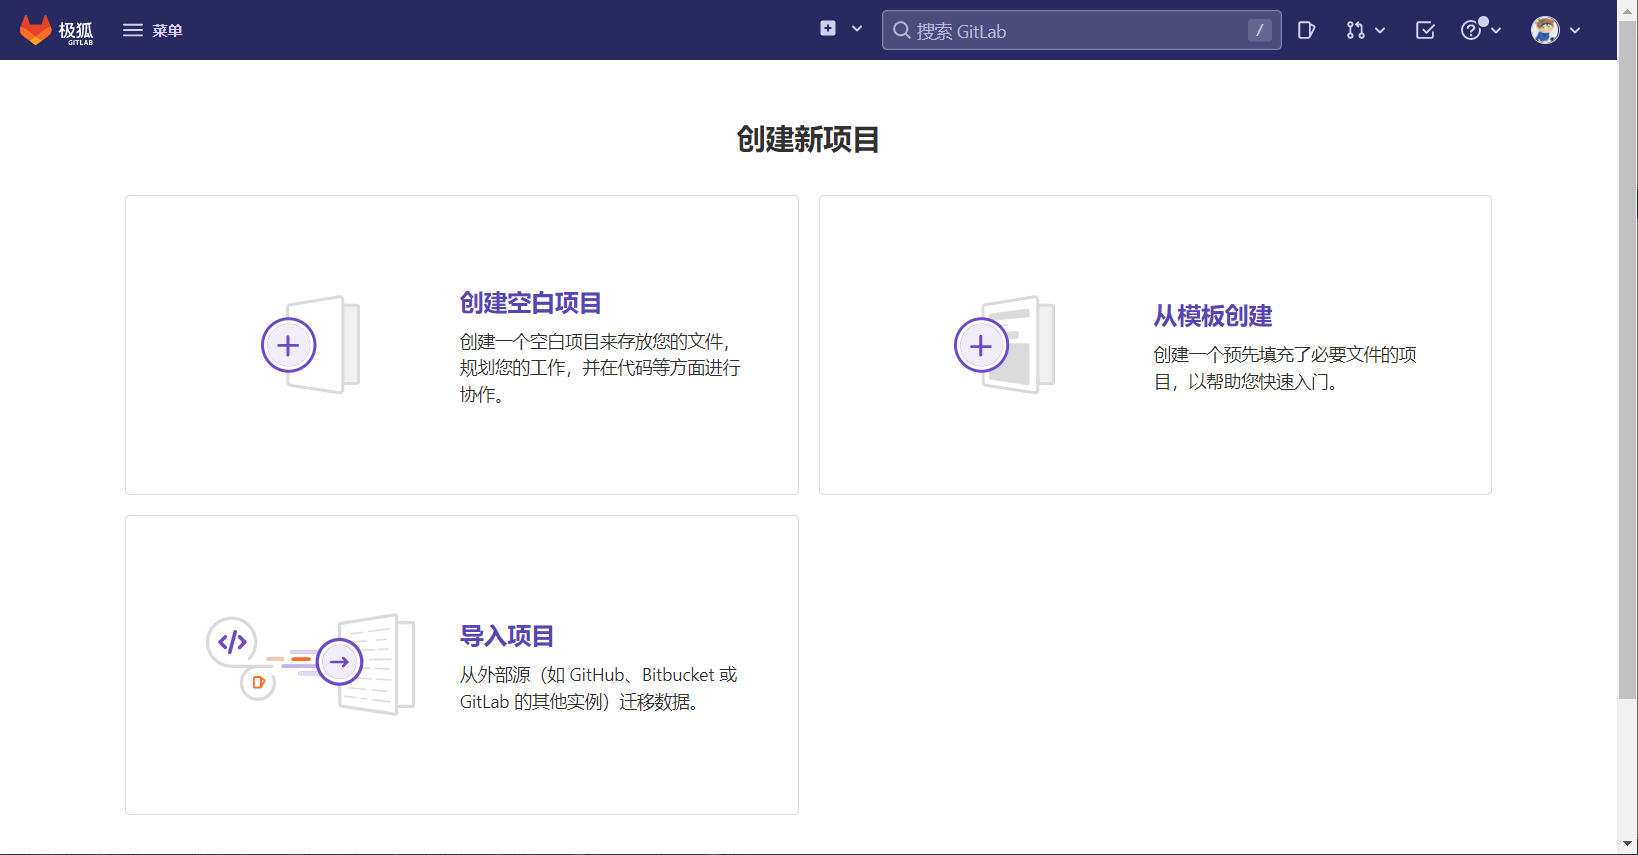Select the description text under 创建空白项目
The image size is (1638, 855).
tap(600, 368)
